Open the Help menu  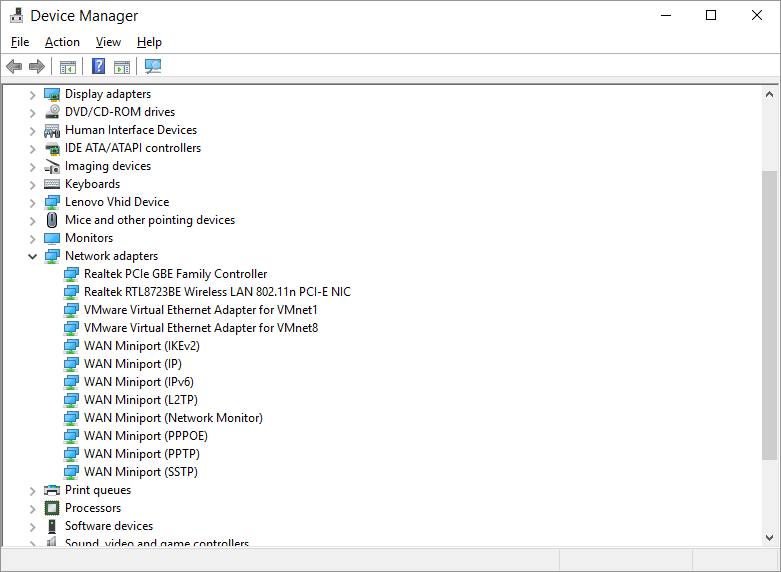click(149, 42)
